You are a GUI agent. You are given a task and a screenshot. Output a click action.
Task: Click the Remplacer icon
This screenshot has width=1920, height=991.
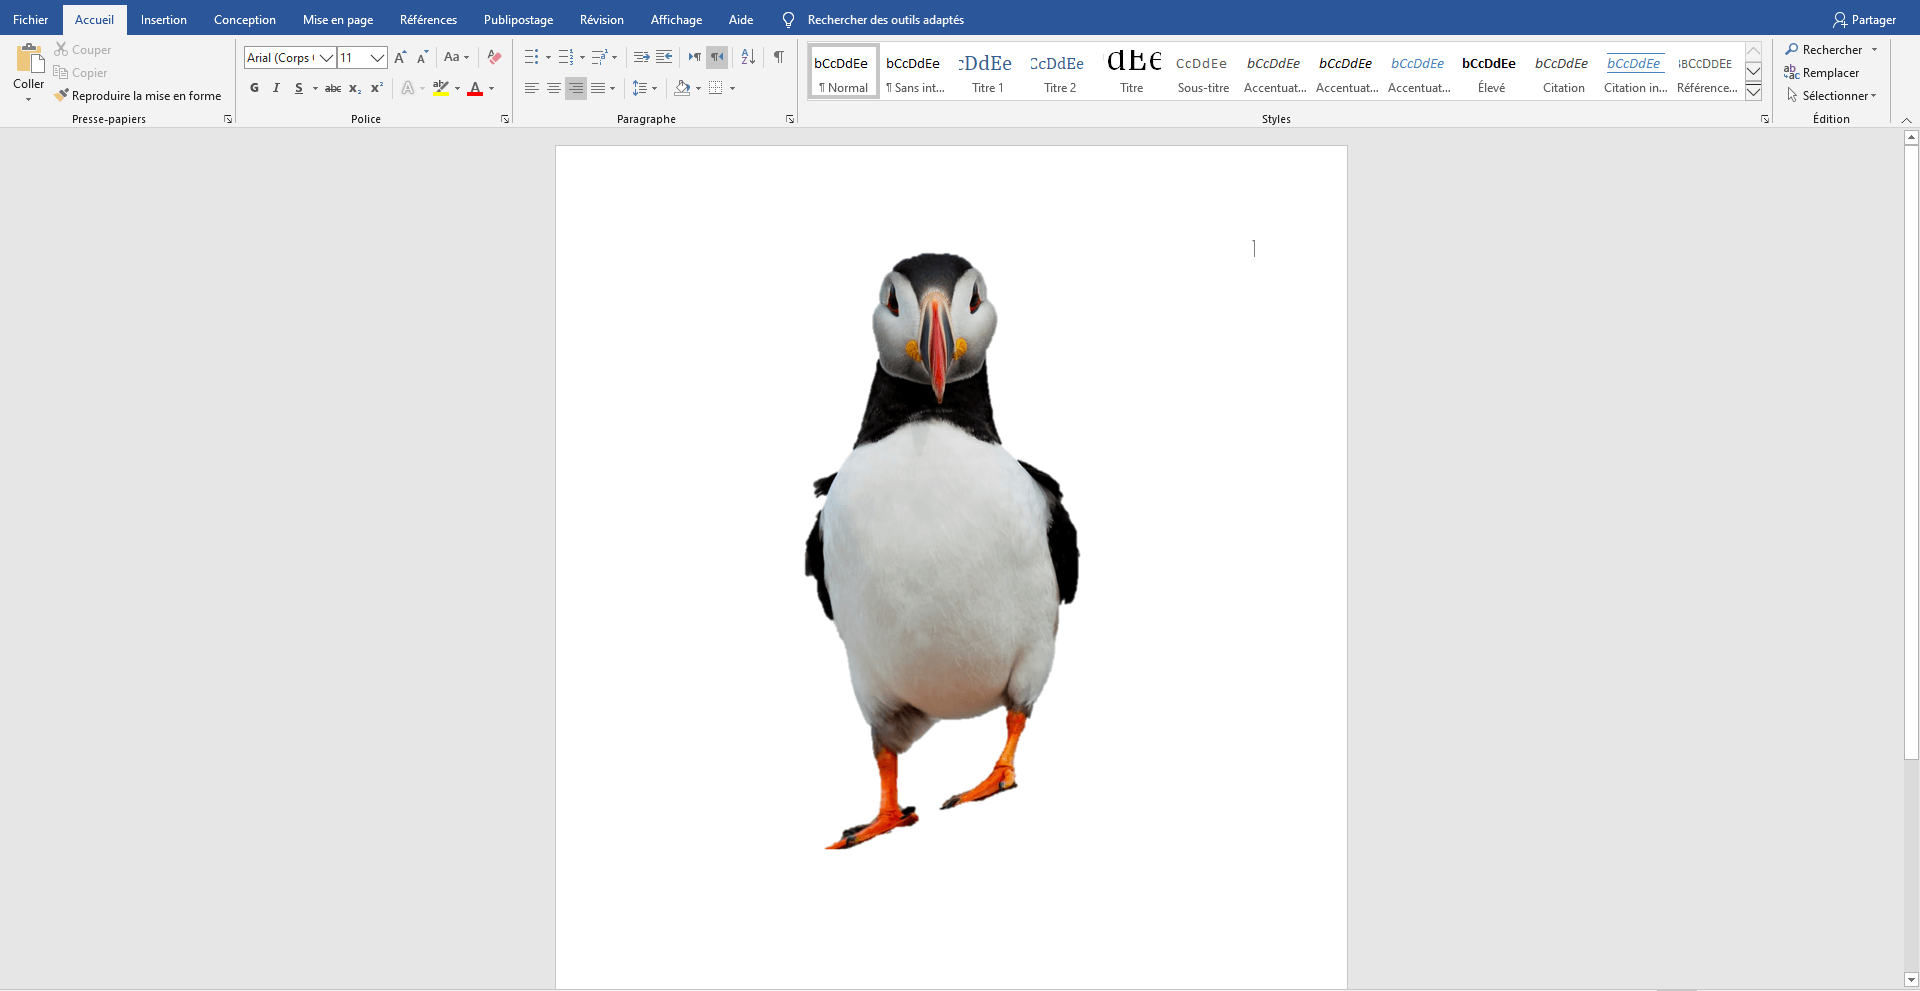click(1792, 72)
